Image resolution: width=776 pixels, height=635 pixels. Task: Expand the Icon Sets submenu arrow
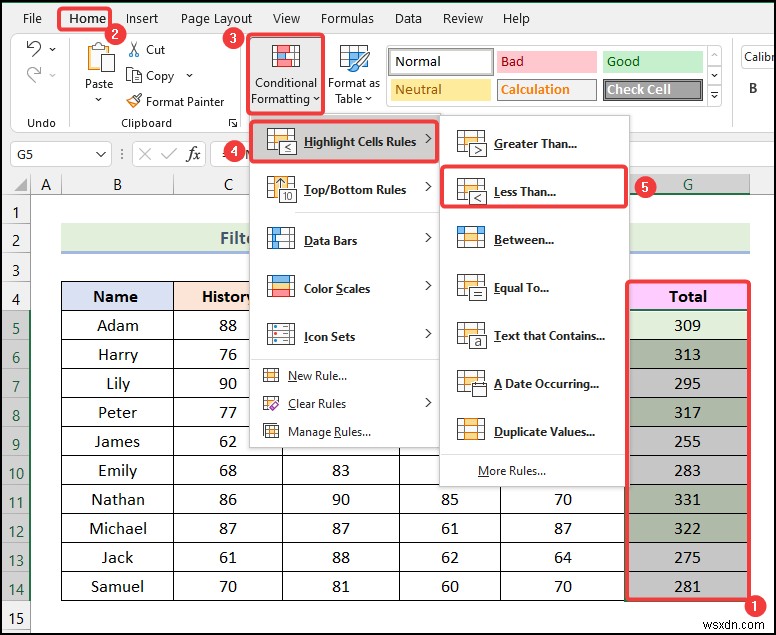click(x=428, y=334)
